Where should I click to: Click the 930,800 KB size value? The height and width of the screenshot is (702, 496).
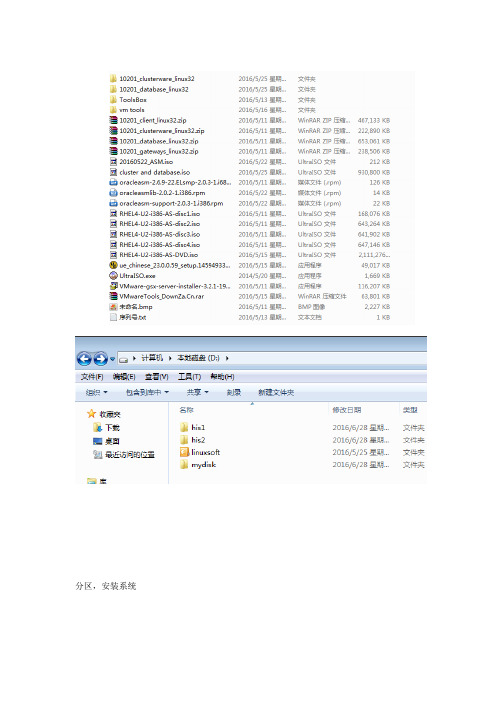pyautogui.click(x=374, y=172)
